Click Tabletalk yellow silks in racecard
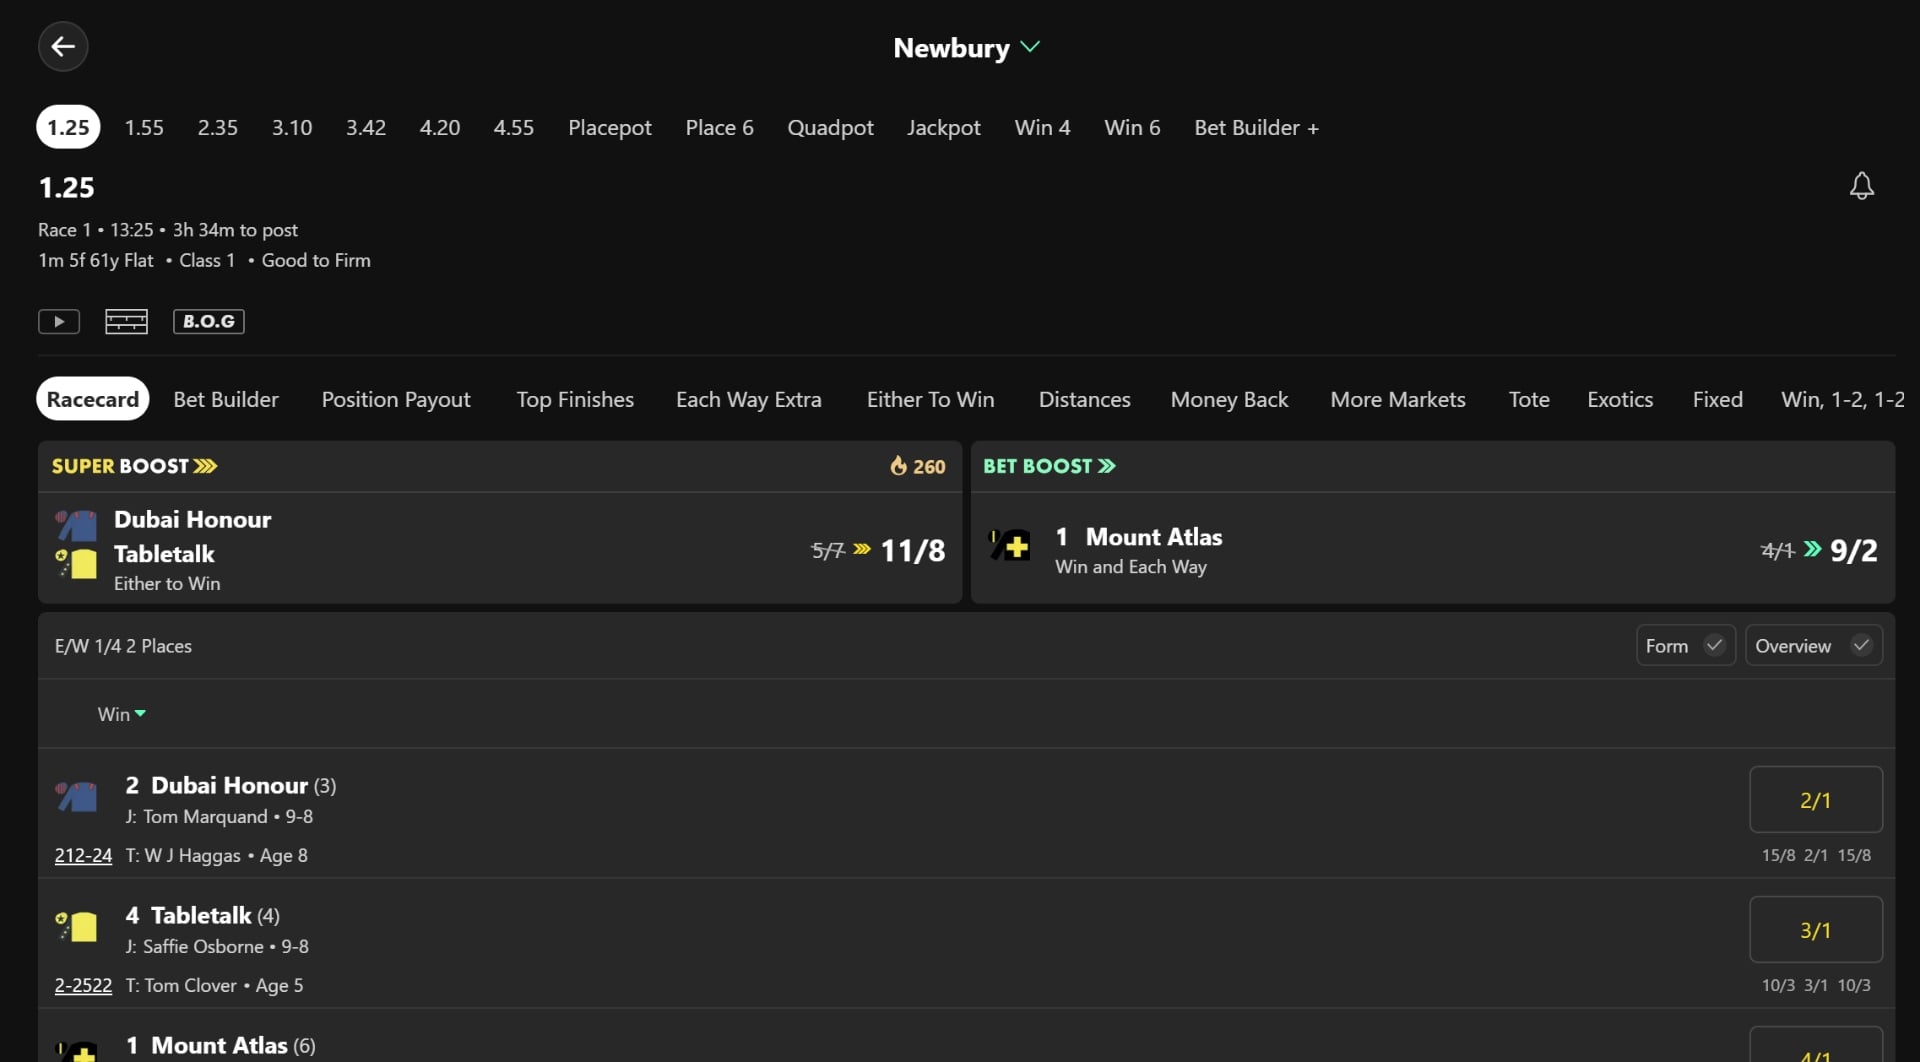The image size is (1920, 1062). (76, 925)
